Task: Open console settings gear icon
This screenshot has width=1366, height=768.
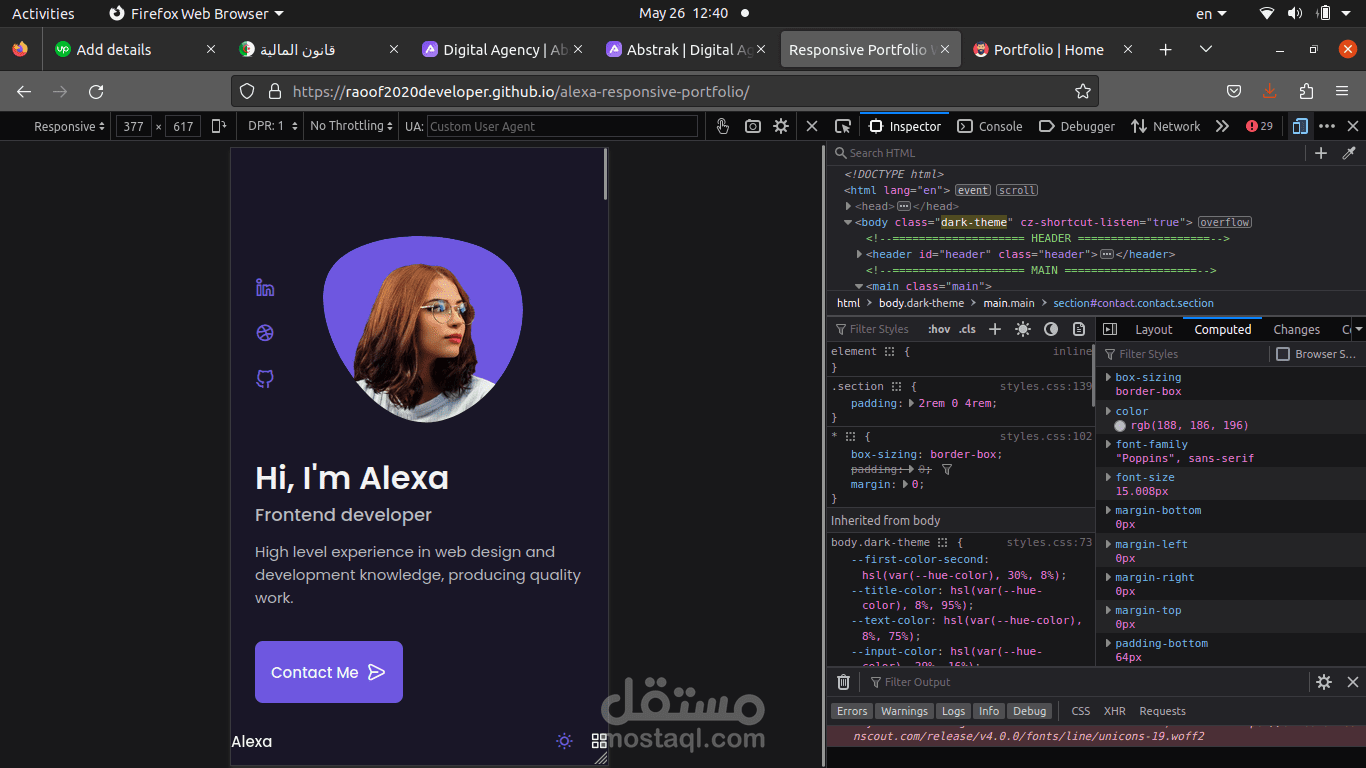Action: [1324, 682]
